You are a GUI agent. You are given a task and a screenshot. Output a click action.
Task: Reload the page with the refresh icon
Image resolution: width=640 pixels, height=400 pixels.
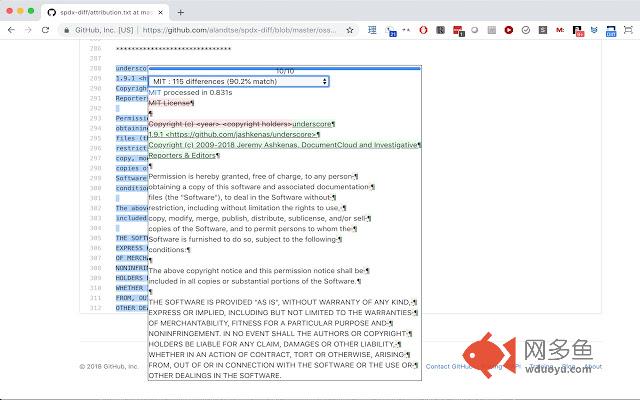[45, 30]
